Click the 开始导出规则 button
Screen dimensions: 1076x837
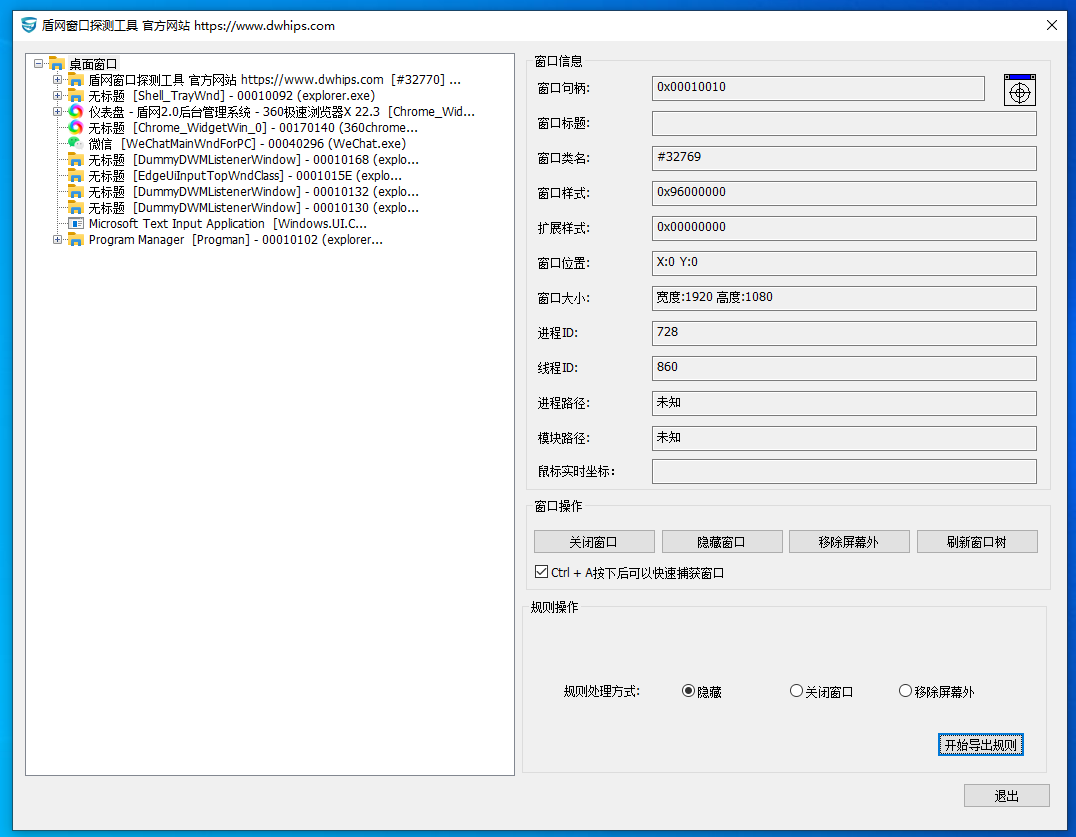(980, 745)
